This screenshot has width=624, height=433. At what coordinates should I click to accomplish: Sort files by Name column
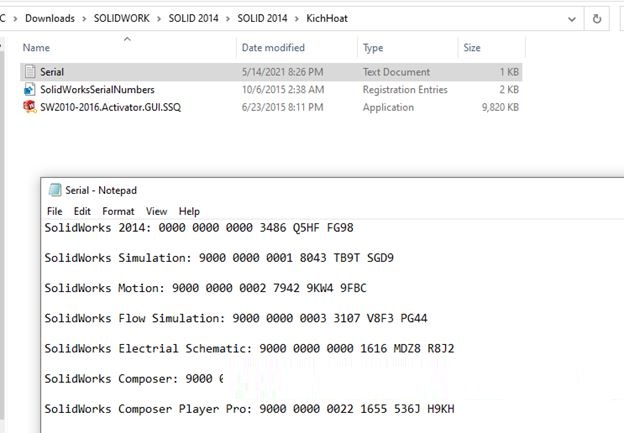tap(36, 48)
